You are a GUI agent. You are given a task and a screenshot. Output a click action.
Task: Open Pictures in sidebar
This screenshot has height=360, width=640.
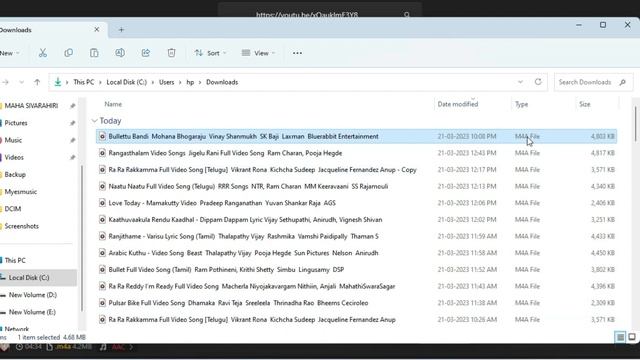pos(16,123)
